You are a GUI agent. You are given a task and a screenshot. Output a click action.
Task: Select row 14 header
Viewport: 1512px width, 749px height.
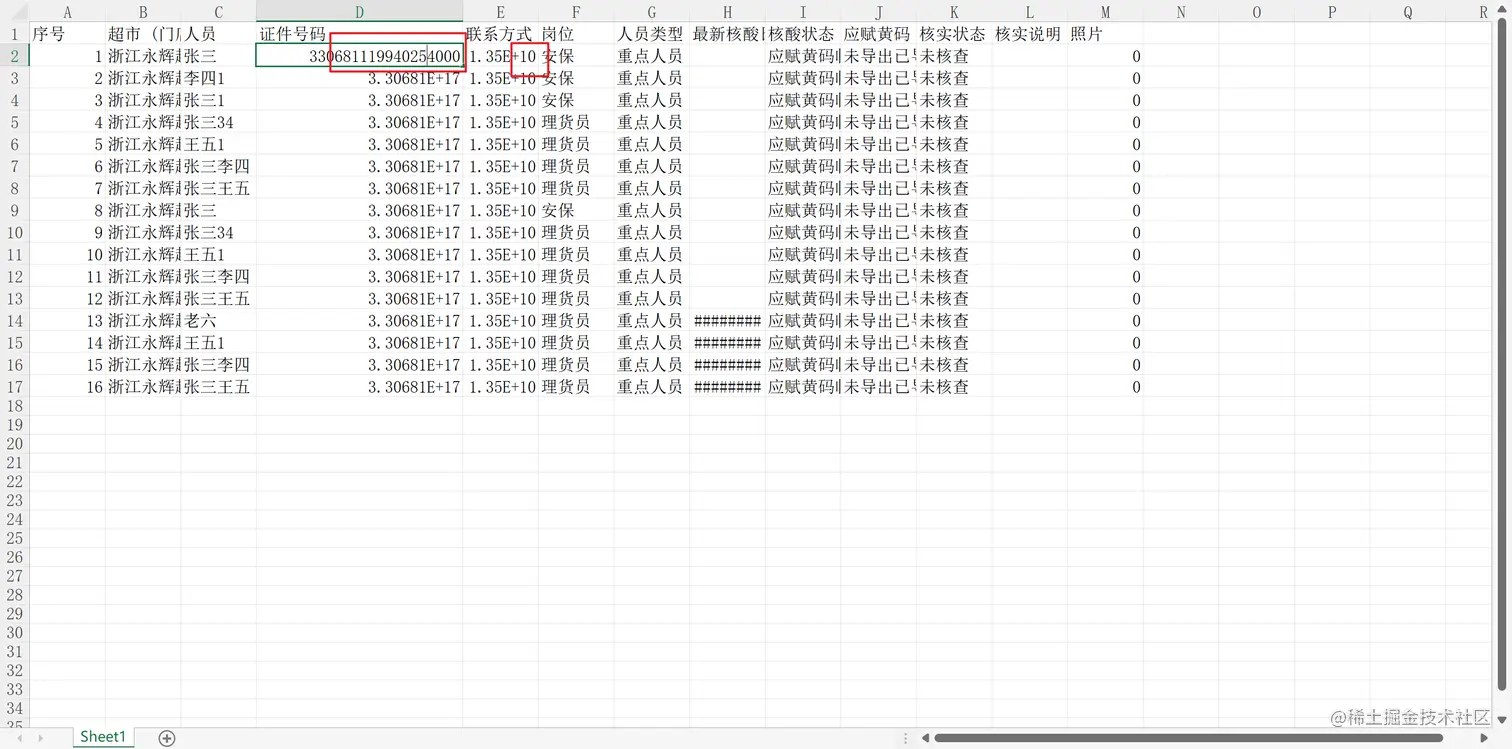14,321
